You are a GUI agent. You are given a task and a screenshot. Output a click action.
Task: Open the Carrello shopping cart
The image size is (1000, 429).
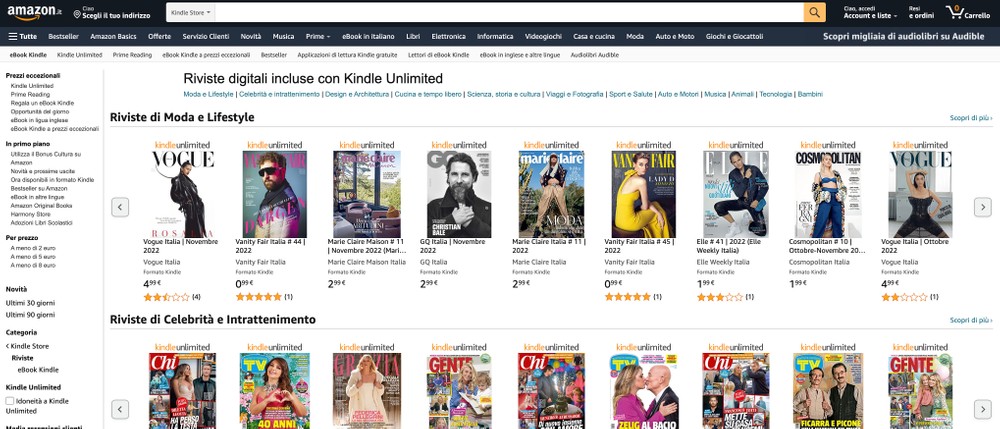[x=968, y=12]
